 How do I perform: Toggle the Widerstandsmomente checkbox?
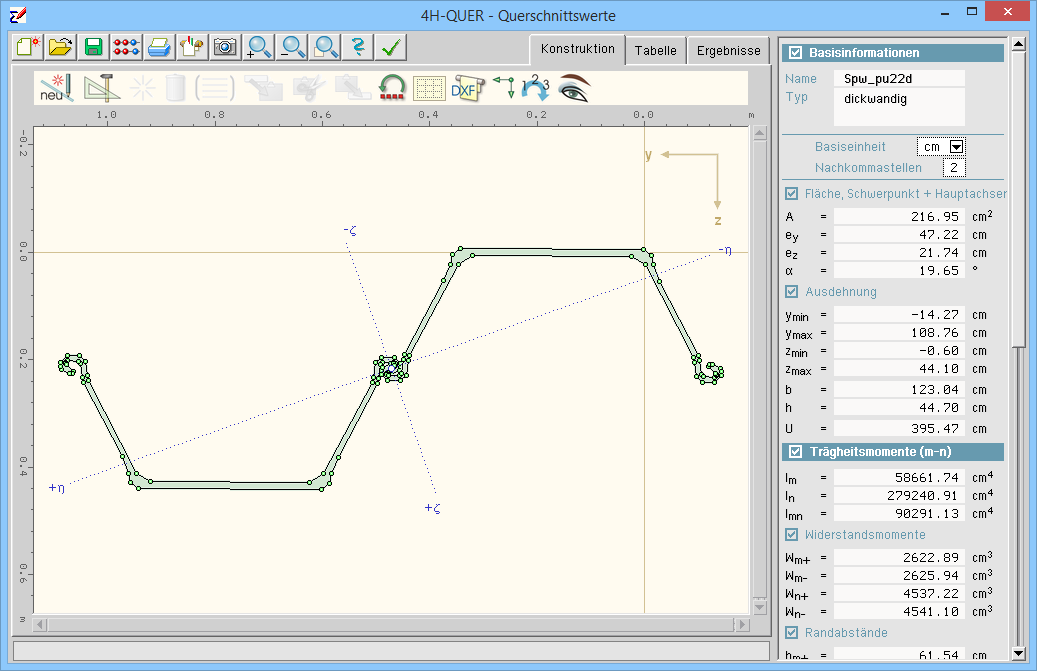click(792, 535)
